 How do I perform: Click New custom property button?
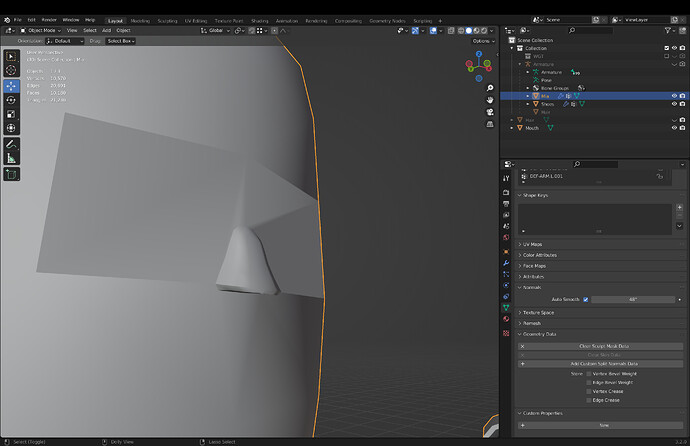pos(600,425)
